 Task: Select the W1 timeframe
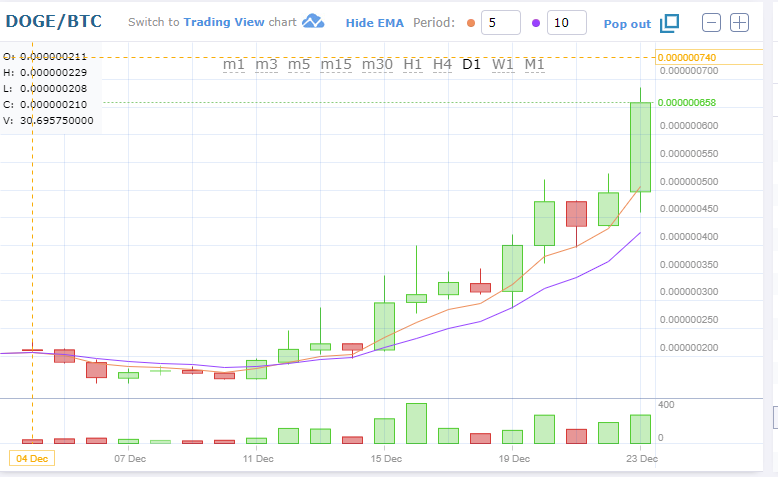503,65
